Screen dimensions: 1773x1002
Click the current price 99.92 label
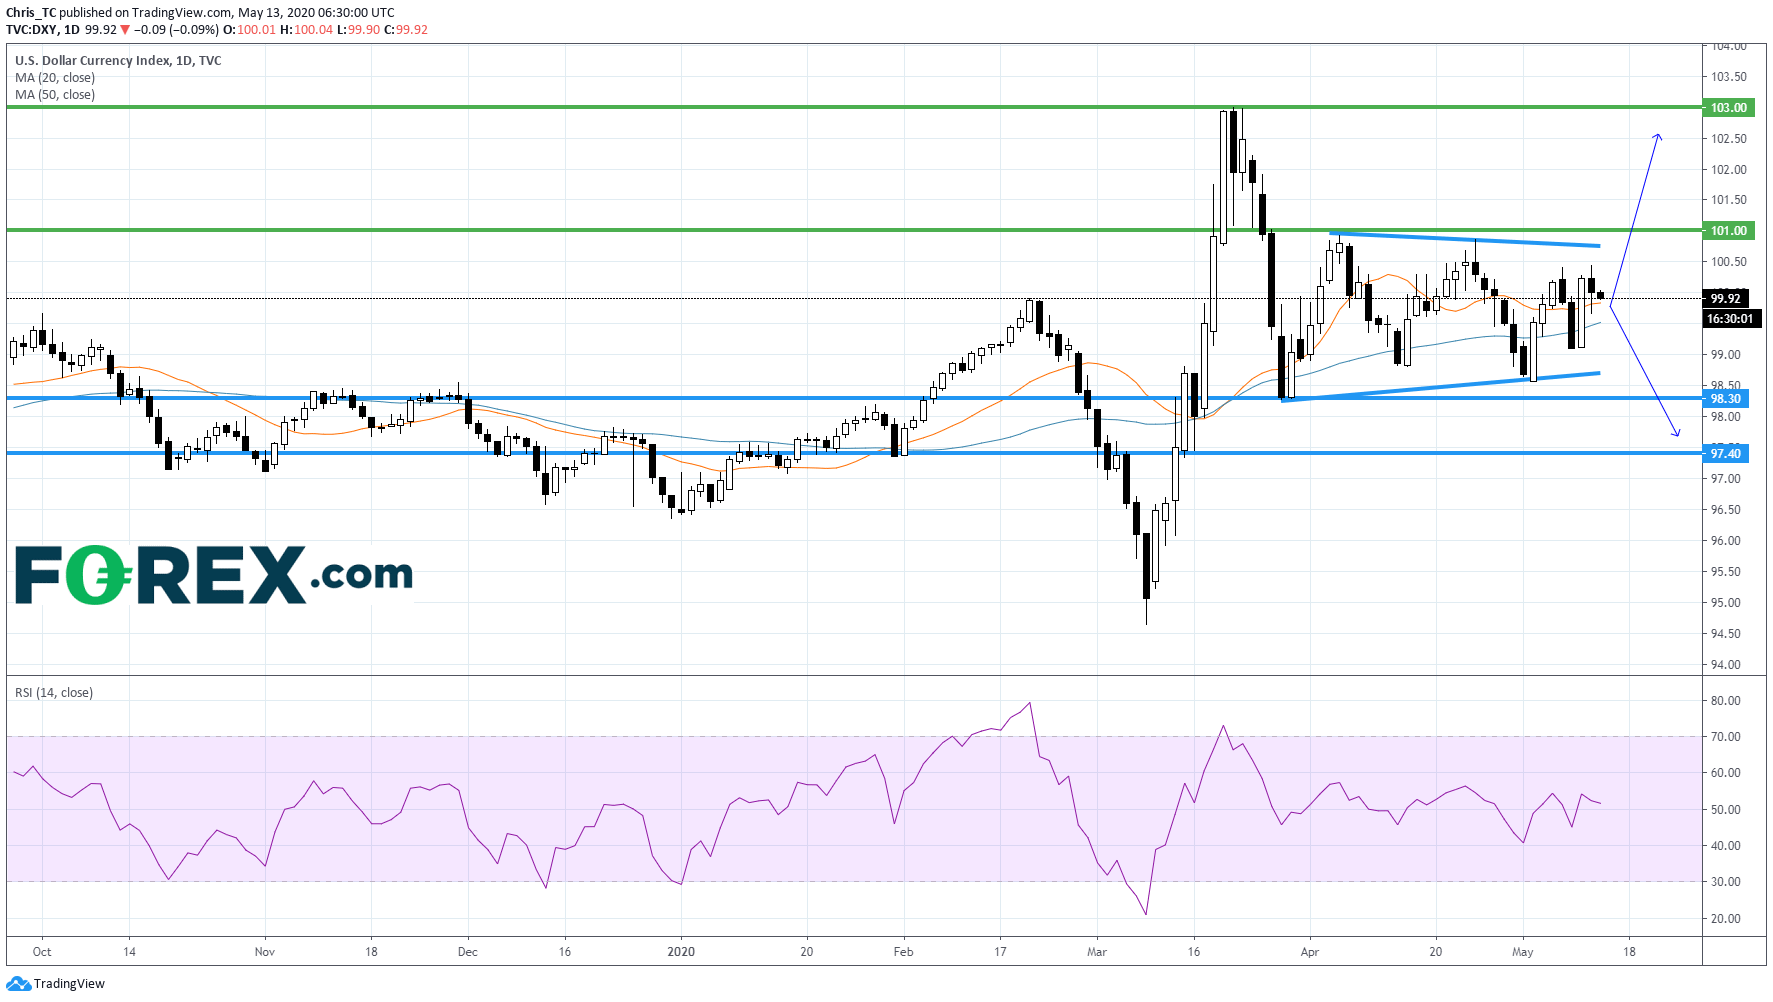[1725, 298]
